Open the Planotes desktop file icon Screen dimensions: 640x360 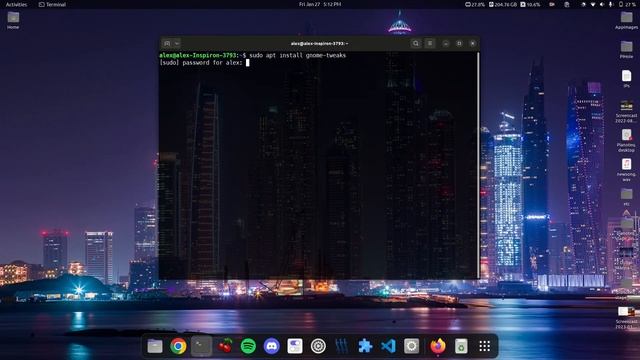pos(626,140)
